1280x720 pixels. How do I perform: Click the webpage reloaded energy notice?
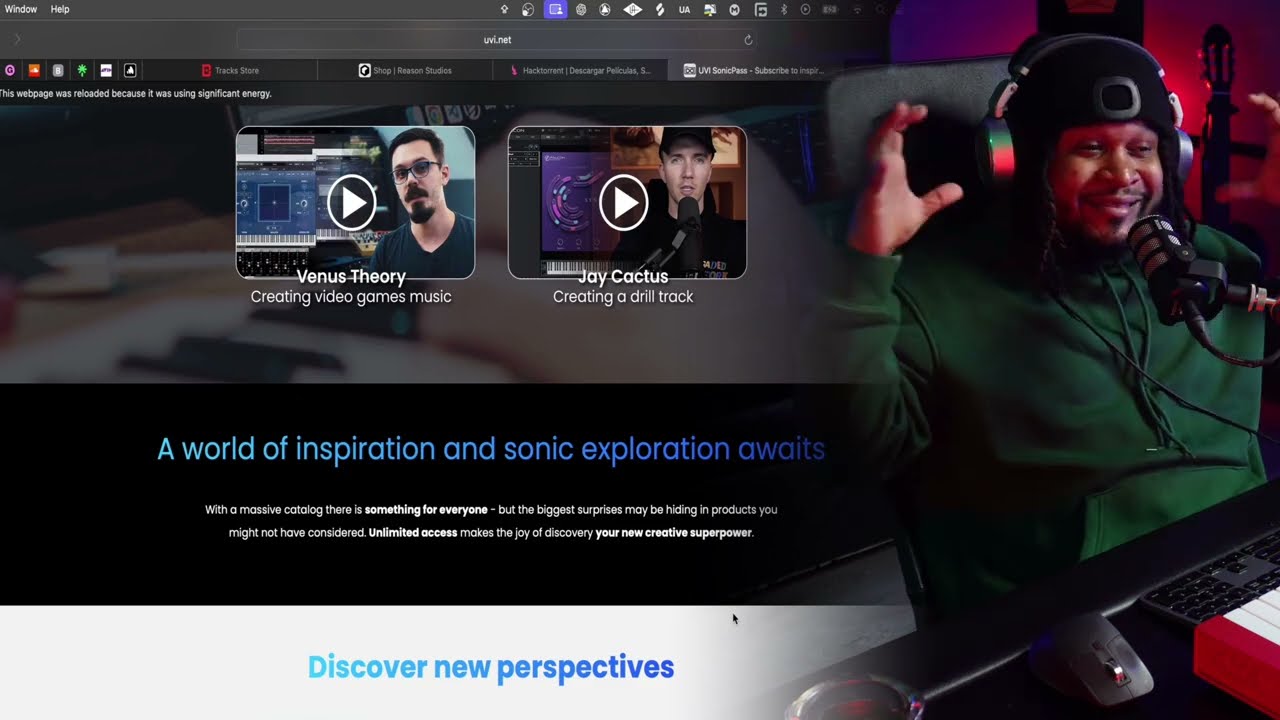click(136, 94)
